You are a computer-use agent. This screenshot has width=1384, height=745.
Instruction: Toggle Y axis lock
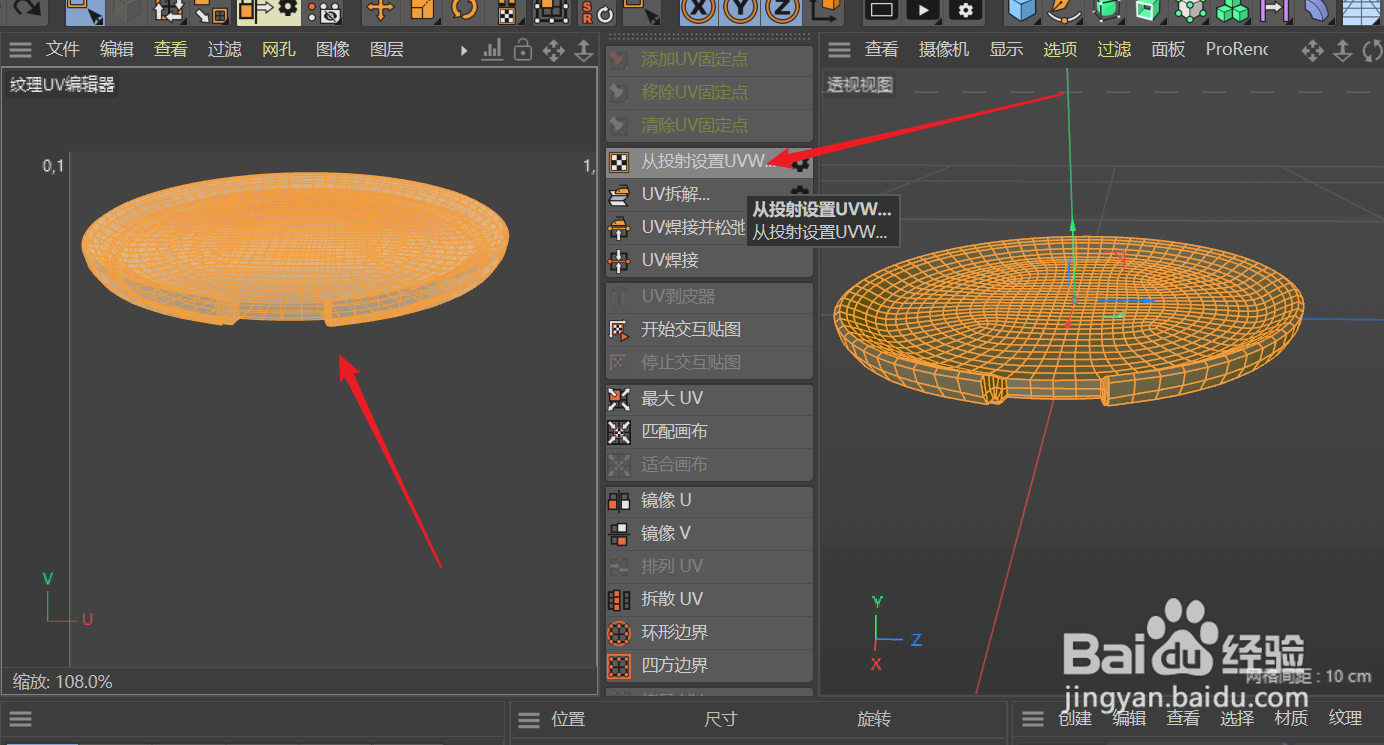coord(740,10)
